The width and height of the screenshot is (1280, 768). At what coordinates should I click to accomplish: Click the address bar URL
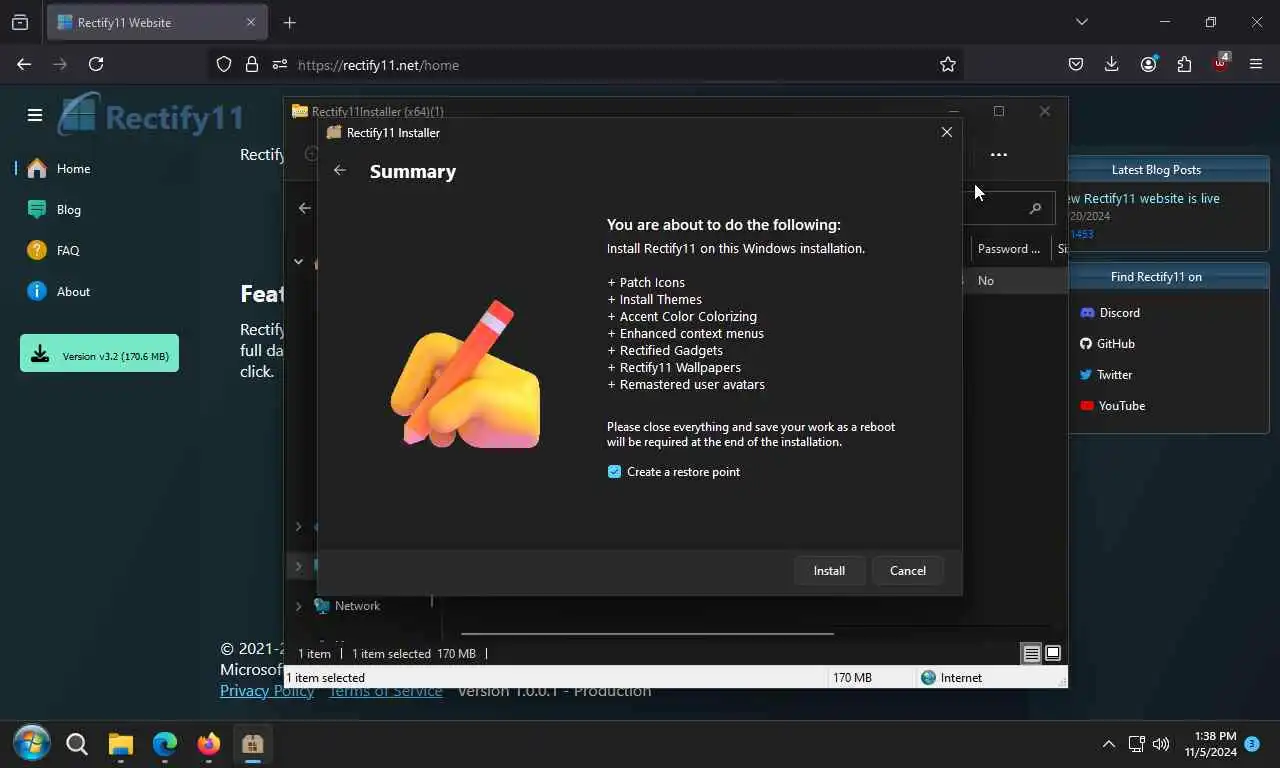[x=378, y=65]
